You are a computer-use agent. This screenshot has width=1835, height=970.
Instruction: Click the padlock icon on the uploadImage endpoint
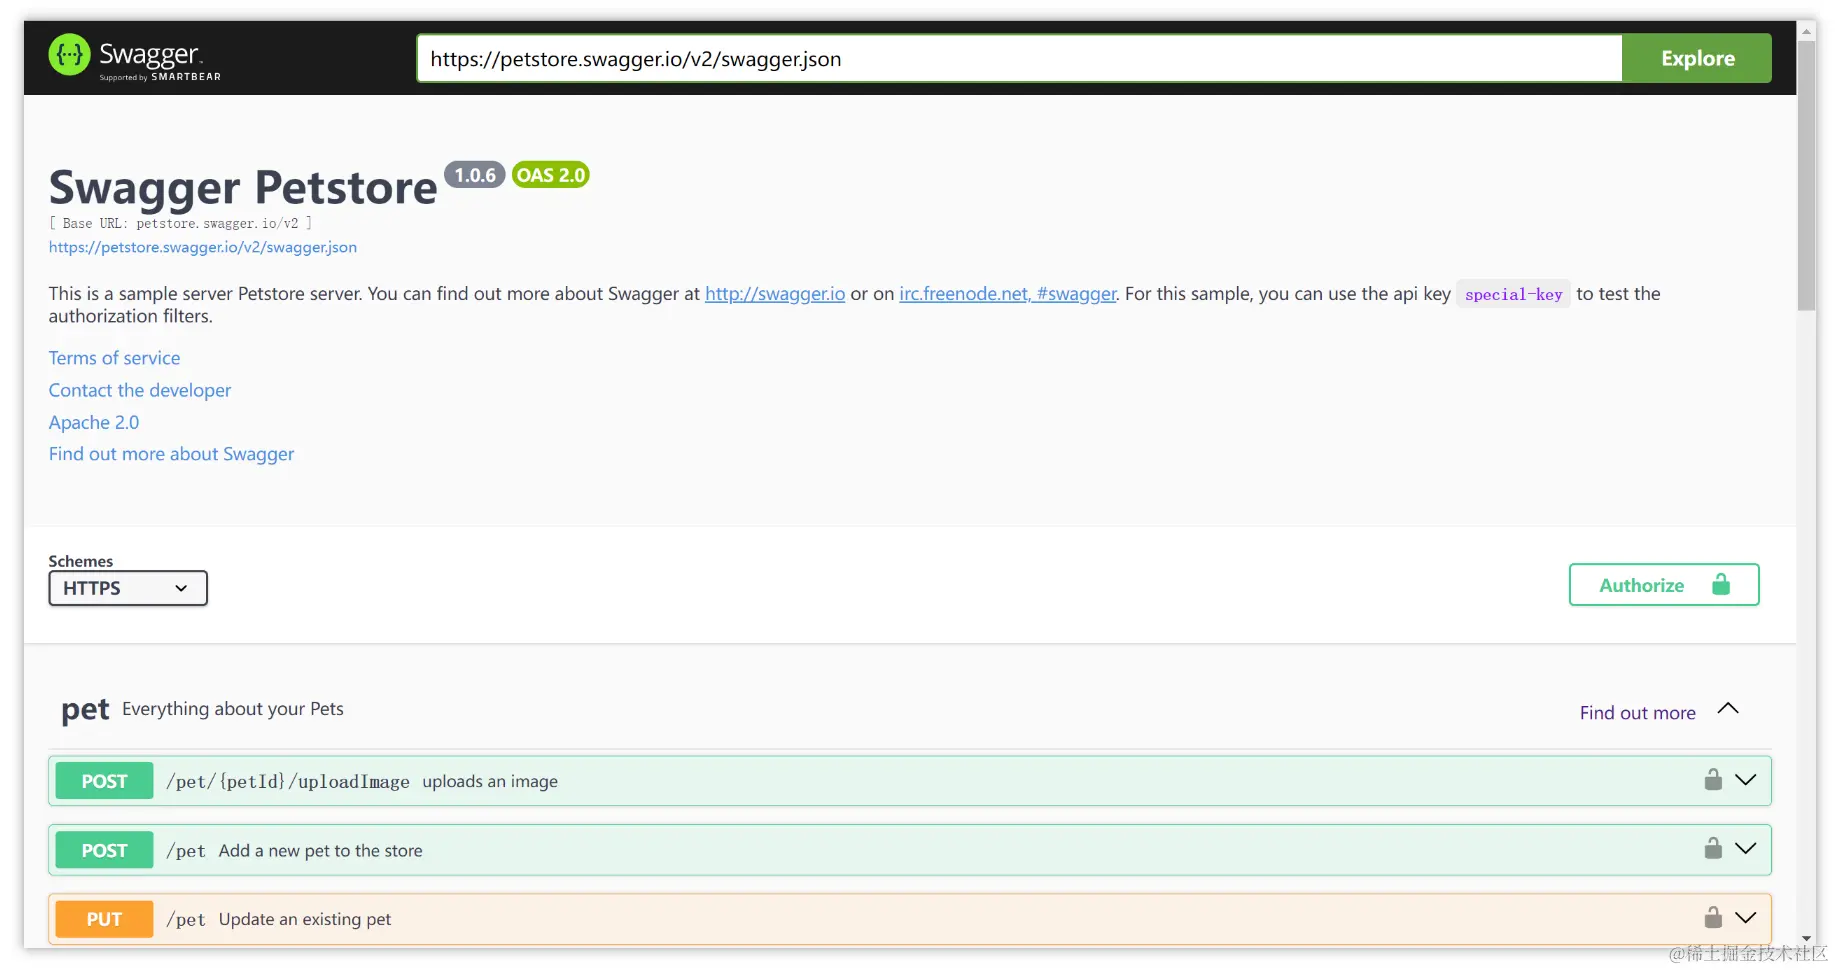[1713, 780]
